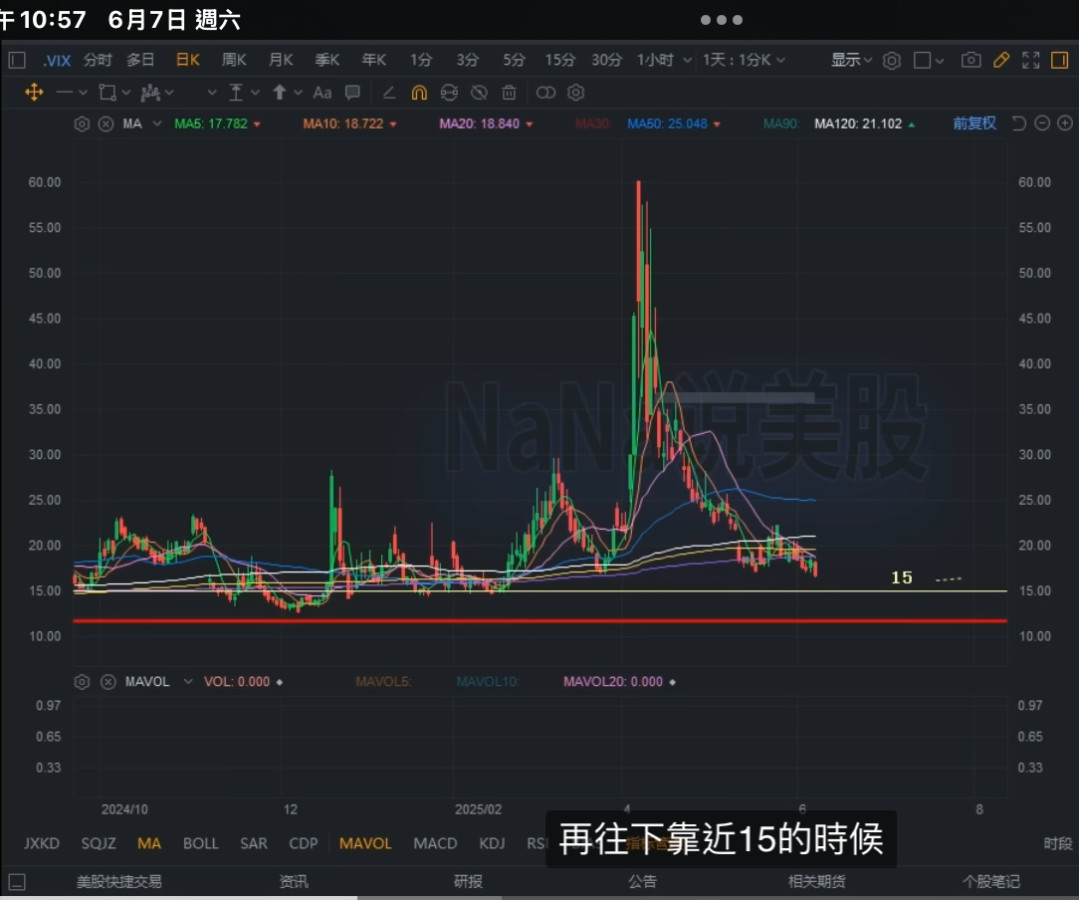Activate the magnet snap drawing tool

(419, 93)
